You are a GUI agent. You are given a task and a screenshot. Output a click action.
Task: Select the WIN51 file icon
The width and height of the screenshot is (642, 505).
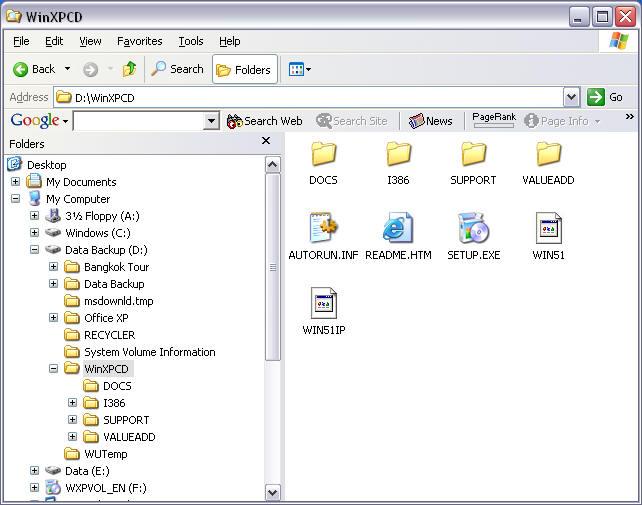[x=549, y=228]
